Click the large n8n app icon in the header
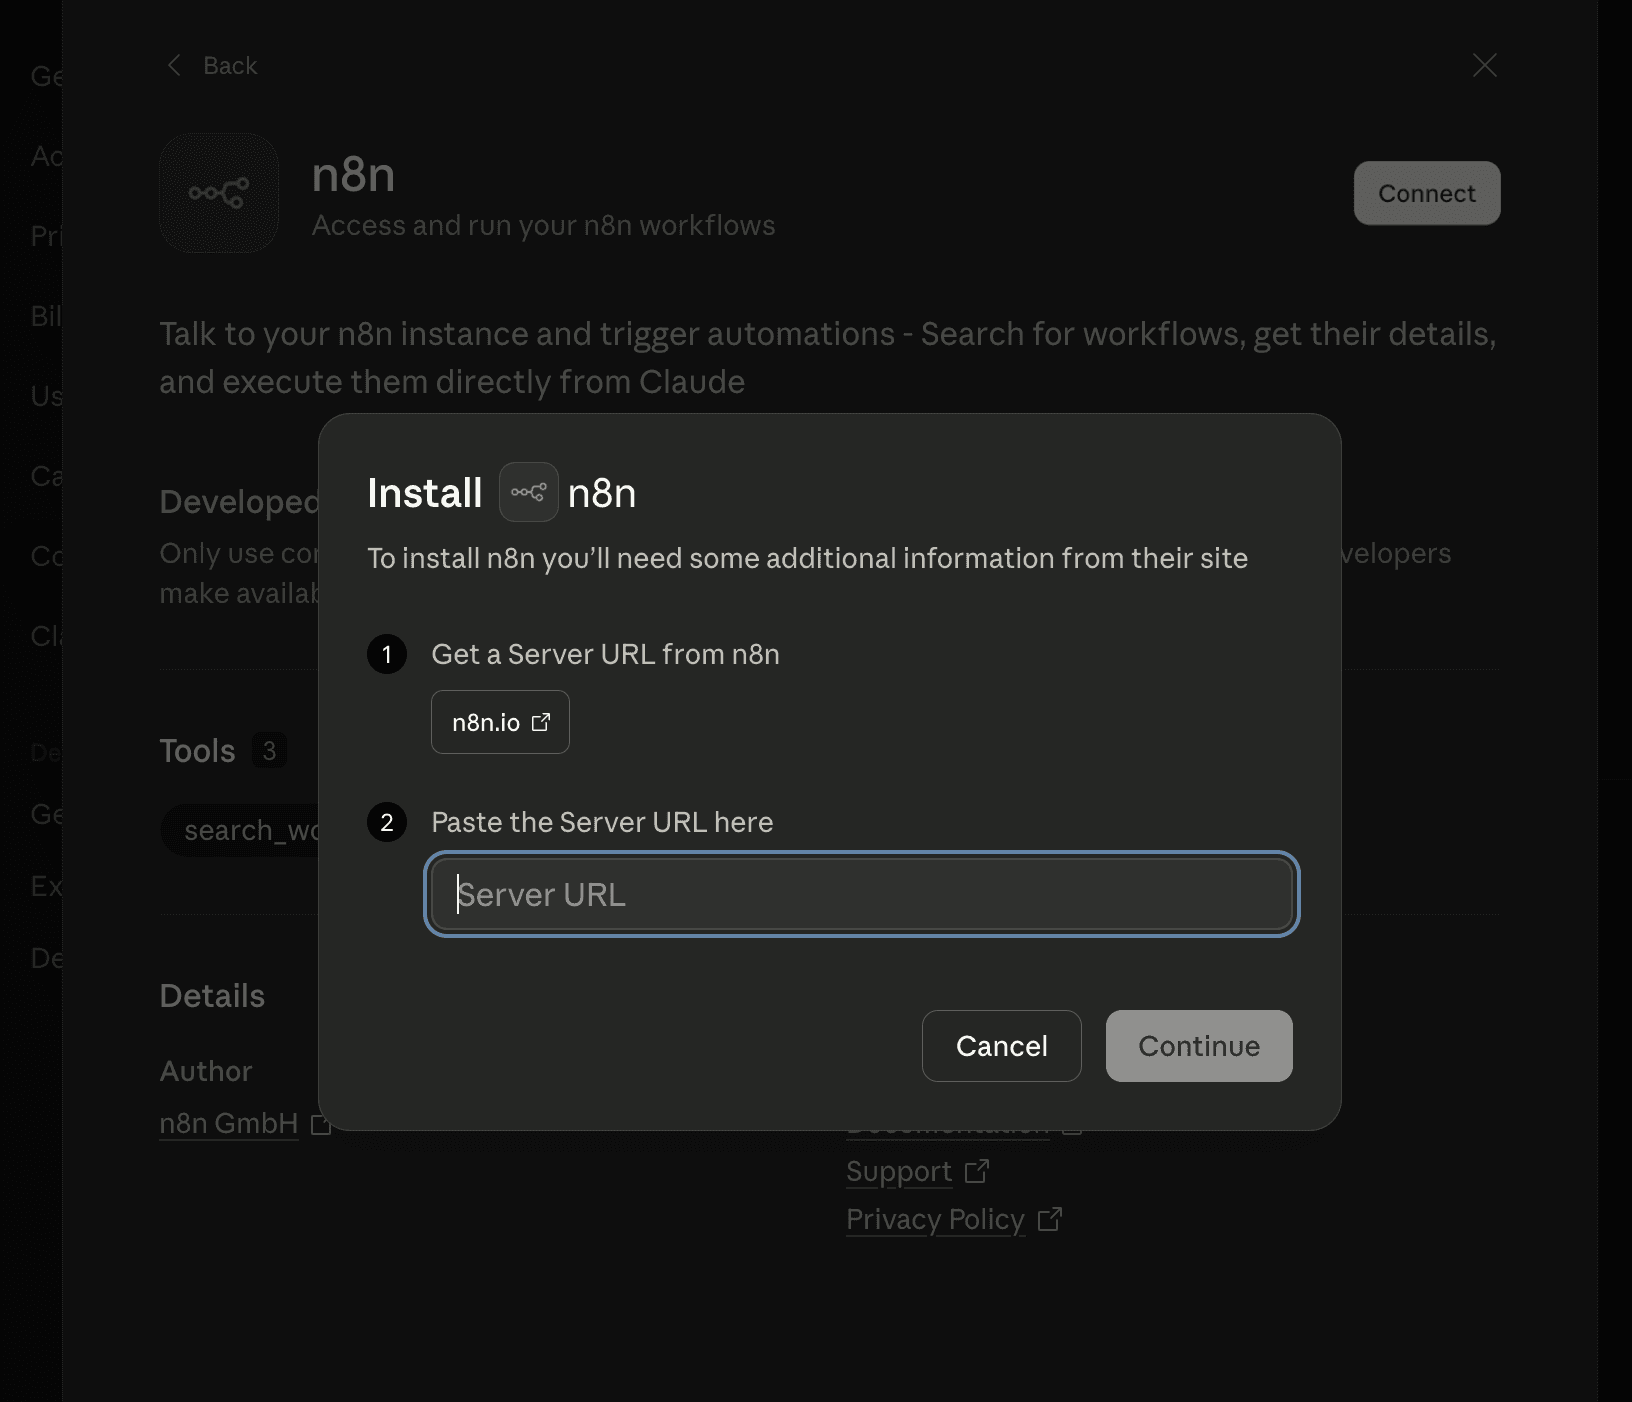The height and width of the screenshot is (1402, 1632). (219, 193)
